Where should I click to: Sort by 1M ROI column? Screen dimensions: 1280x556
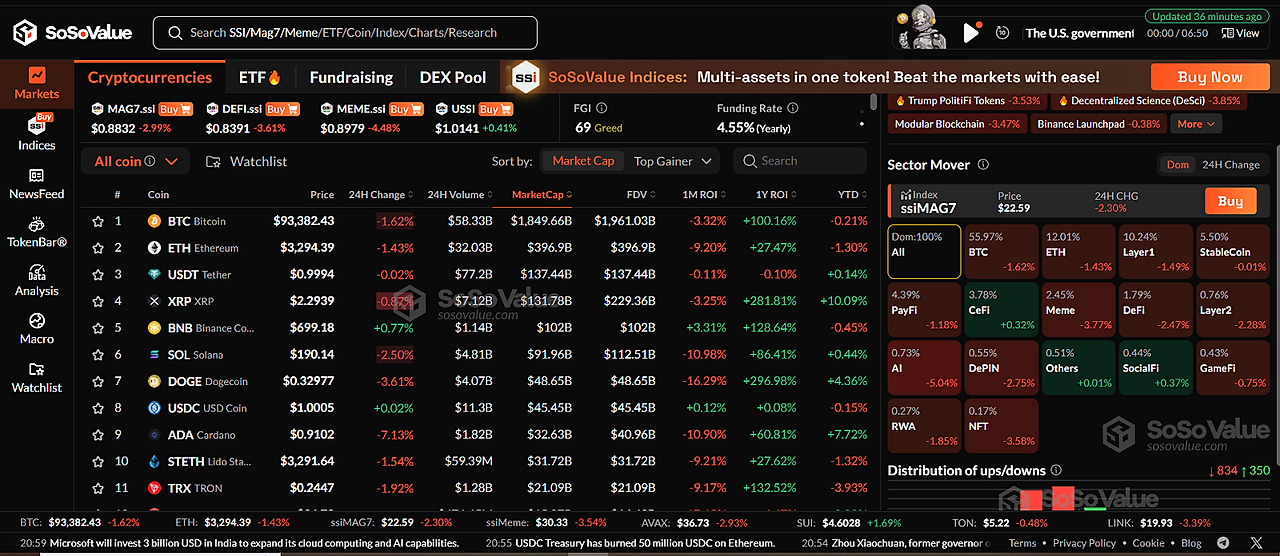click(704, 195)
